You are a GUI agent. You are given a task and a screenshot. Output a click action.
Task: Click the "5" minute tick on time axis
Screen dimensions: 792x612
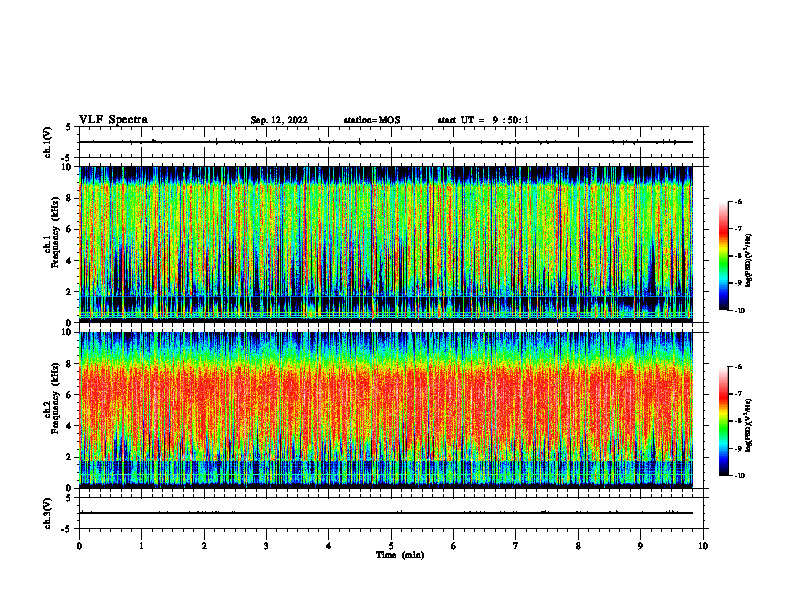pos(391,546)
